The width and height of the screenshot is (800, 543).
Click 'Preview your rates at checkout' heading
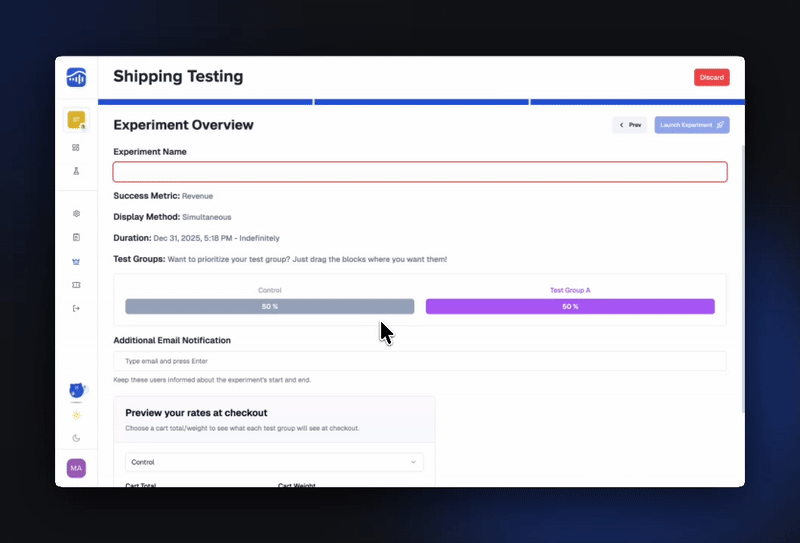tap(196, 413)
